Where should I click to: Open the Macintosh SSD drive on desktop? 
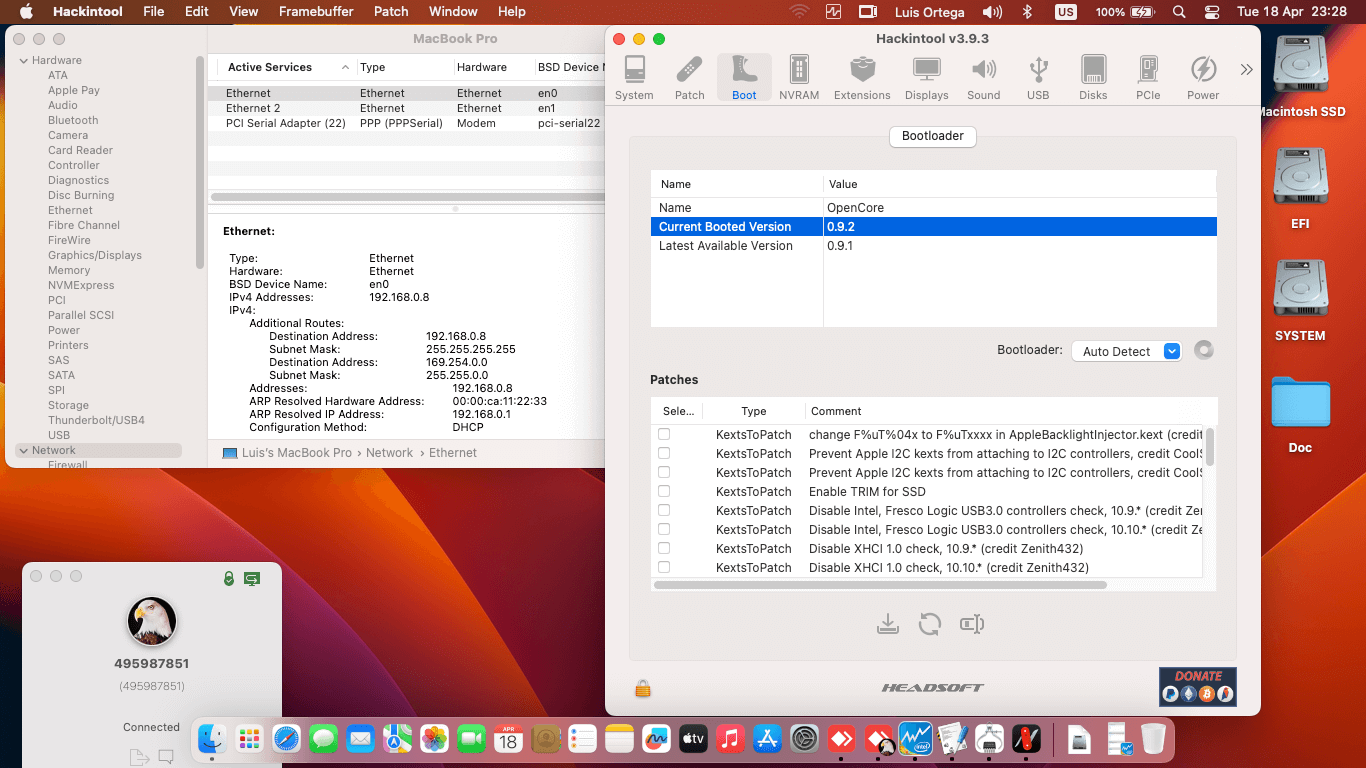point(1300,78)
